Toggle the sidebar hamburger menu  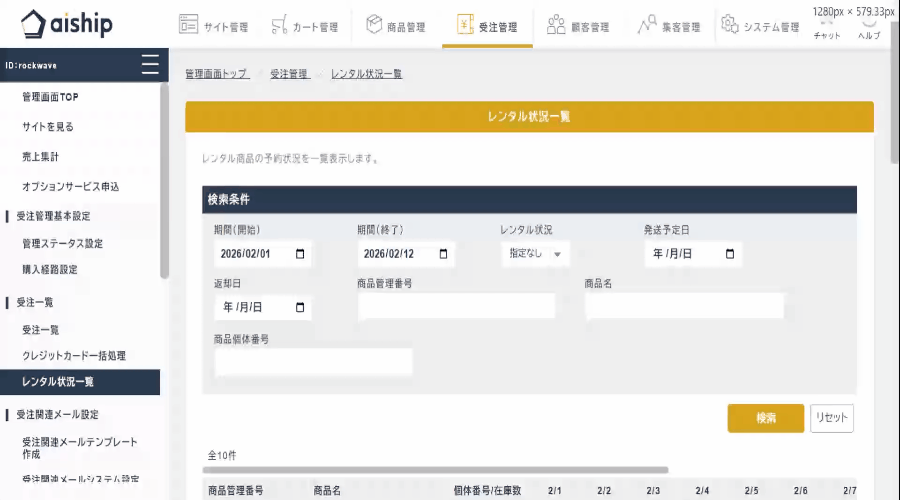(150, 65)
